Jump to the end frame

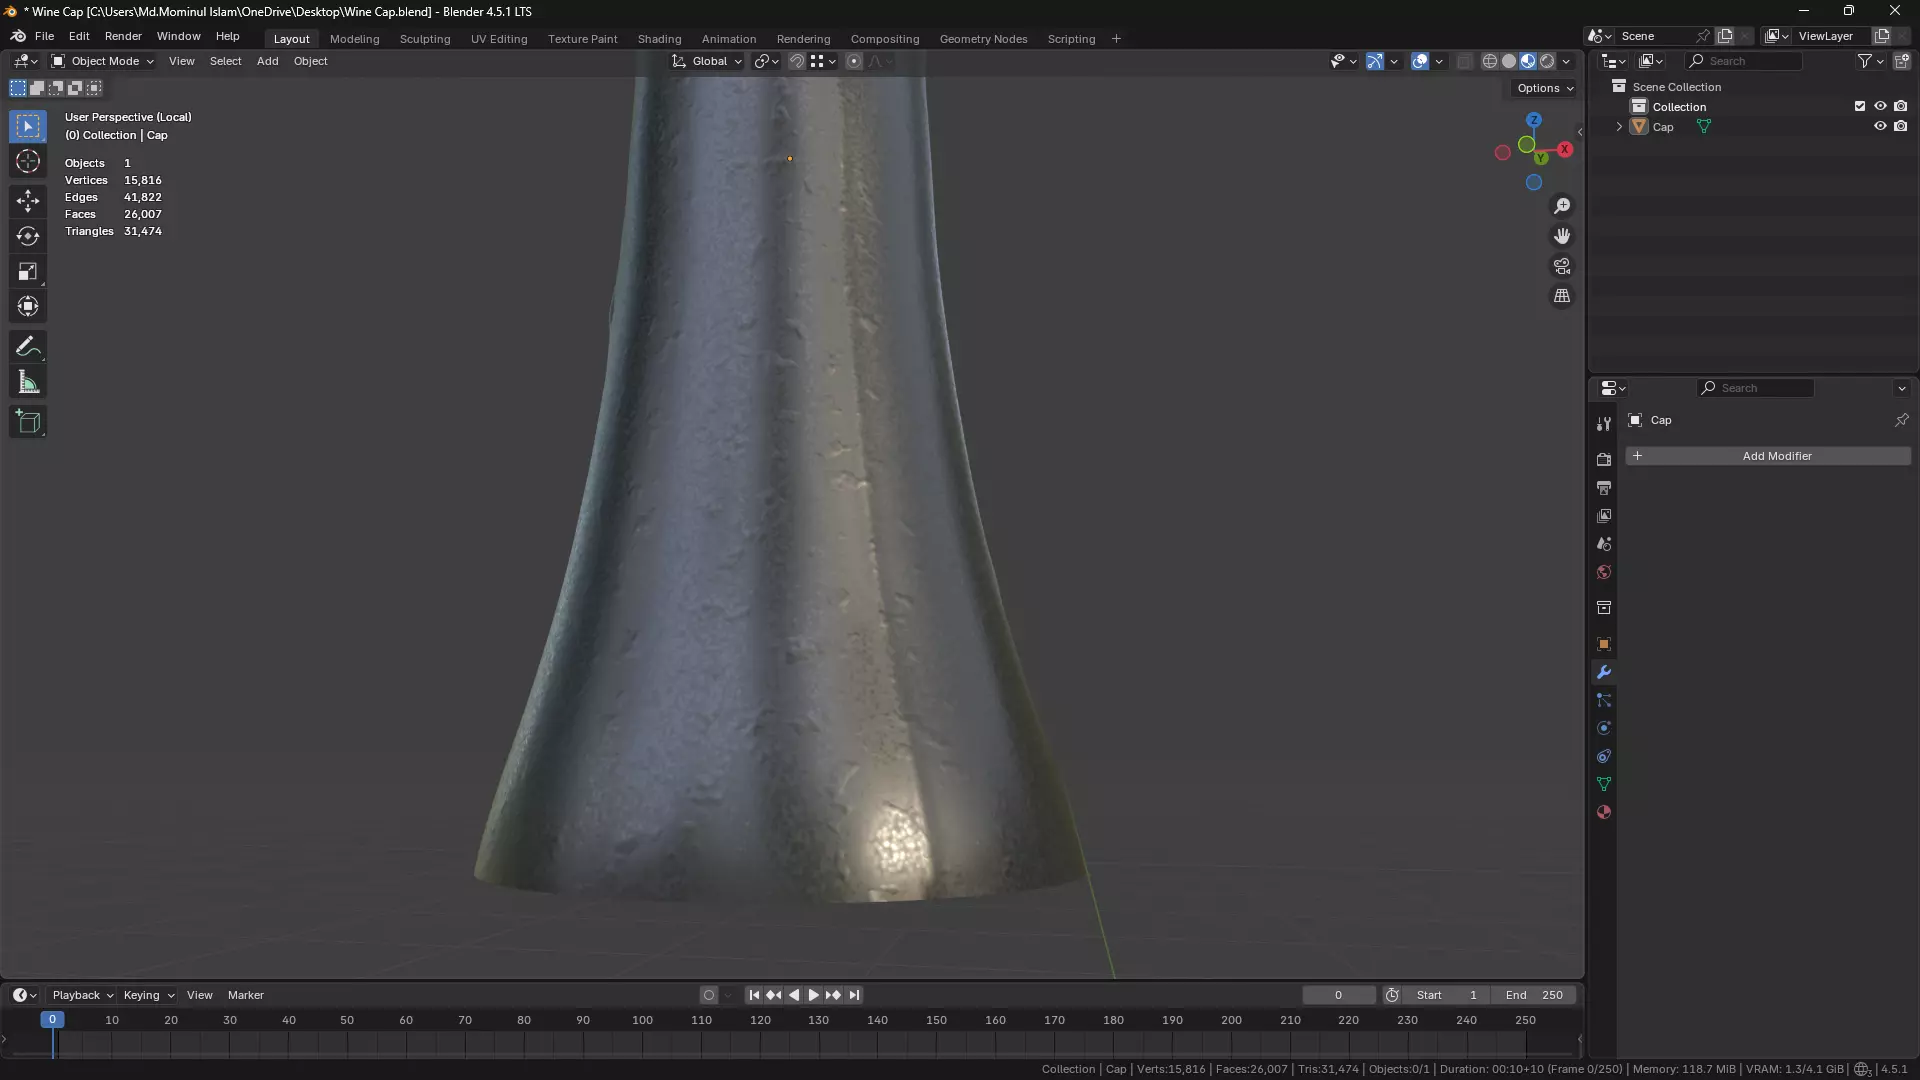coord(854,995)
